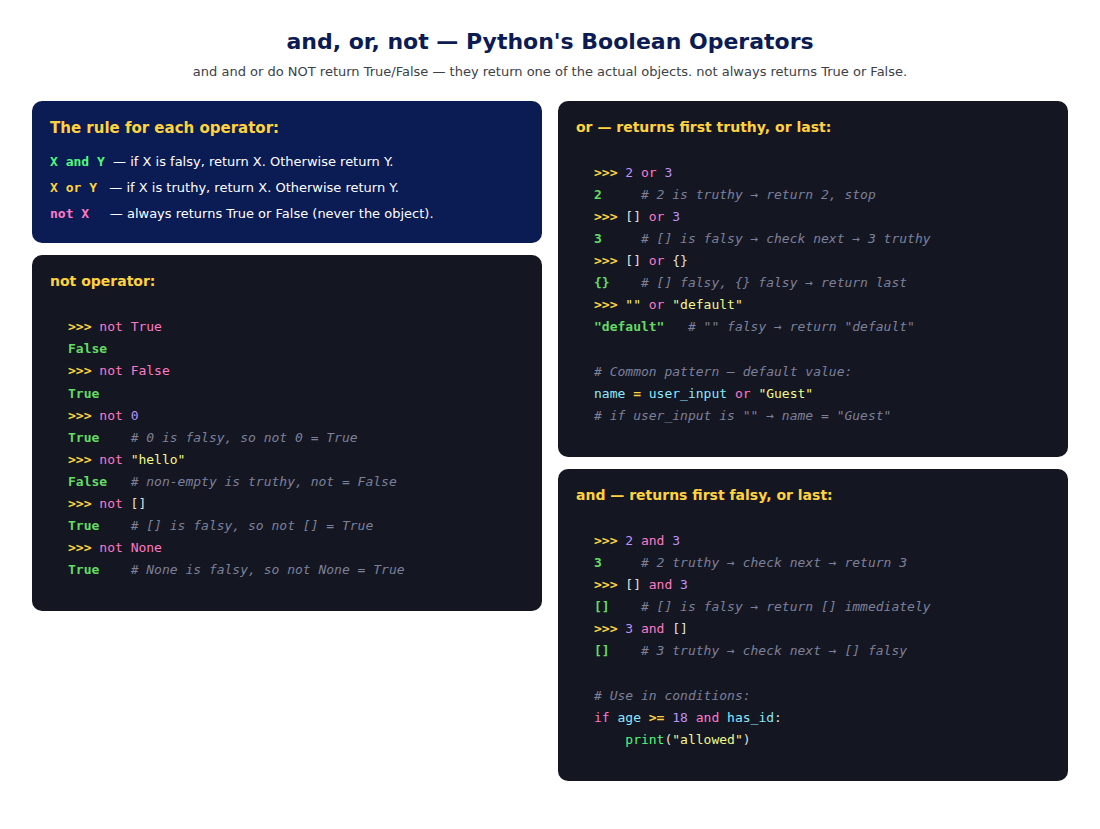Viewport: 1100px width, 829px height.
Task: Select the 'X and Y' rule line
Action: pyautogui.click(x=222, y=162)
